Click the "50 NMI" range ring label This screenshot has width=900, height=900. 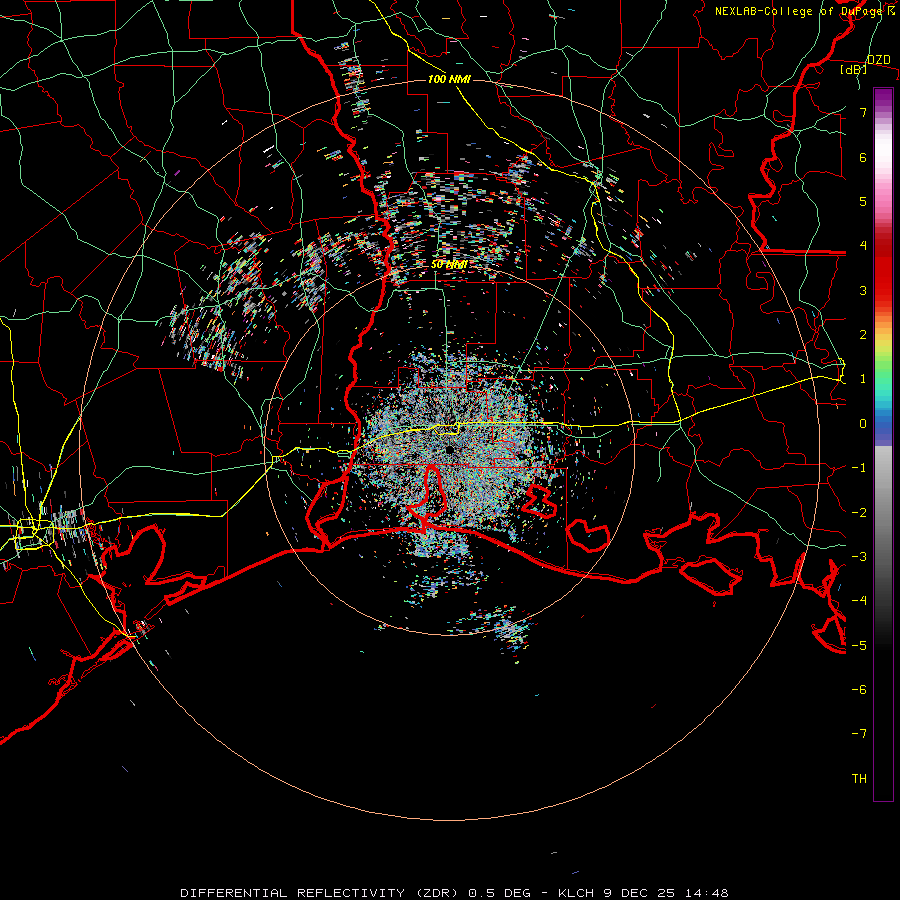[449, 265]
